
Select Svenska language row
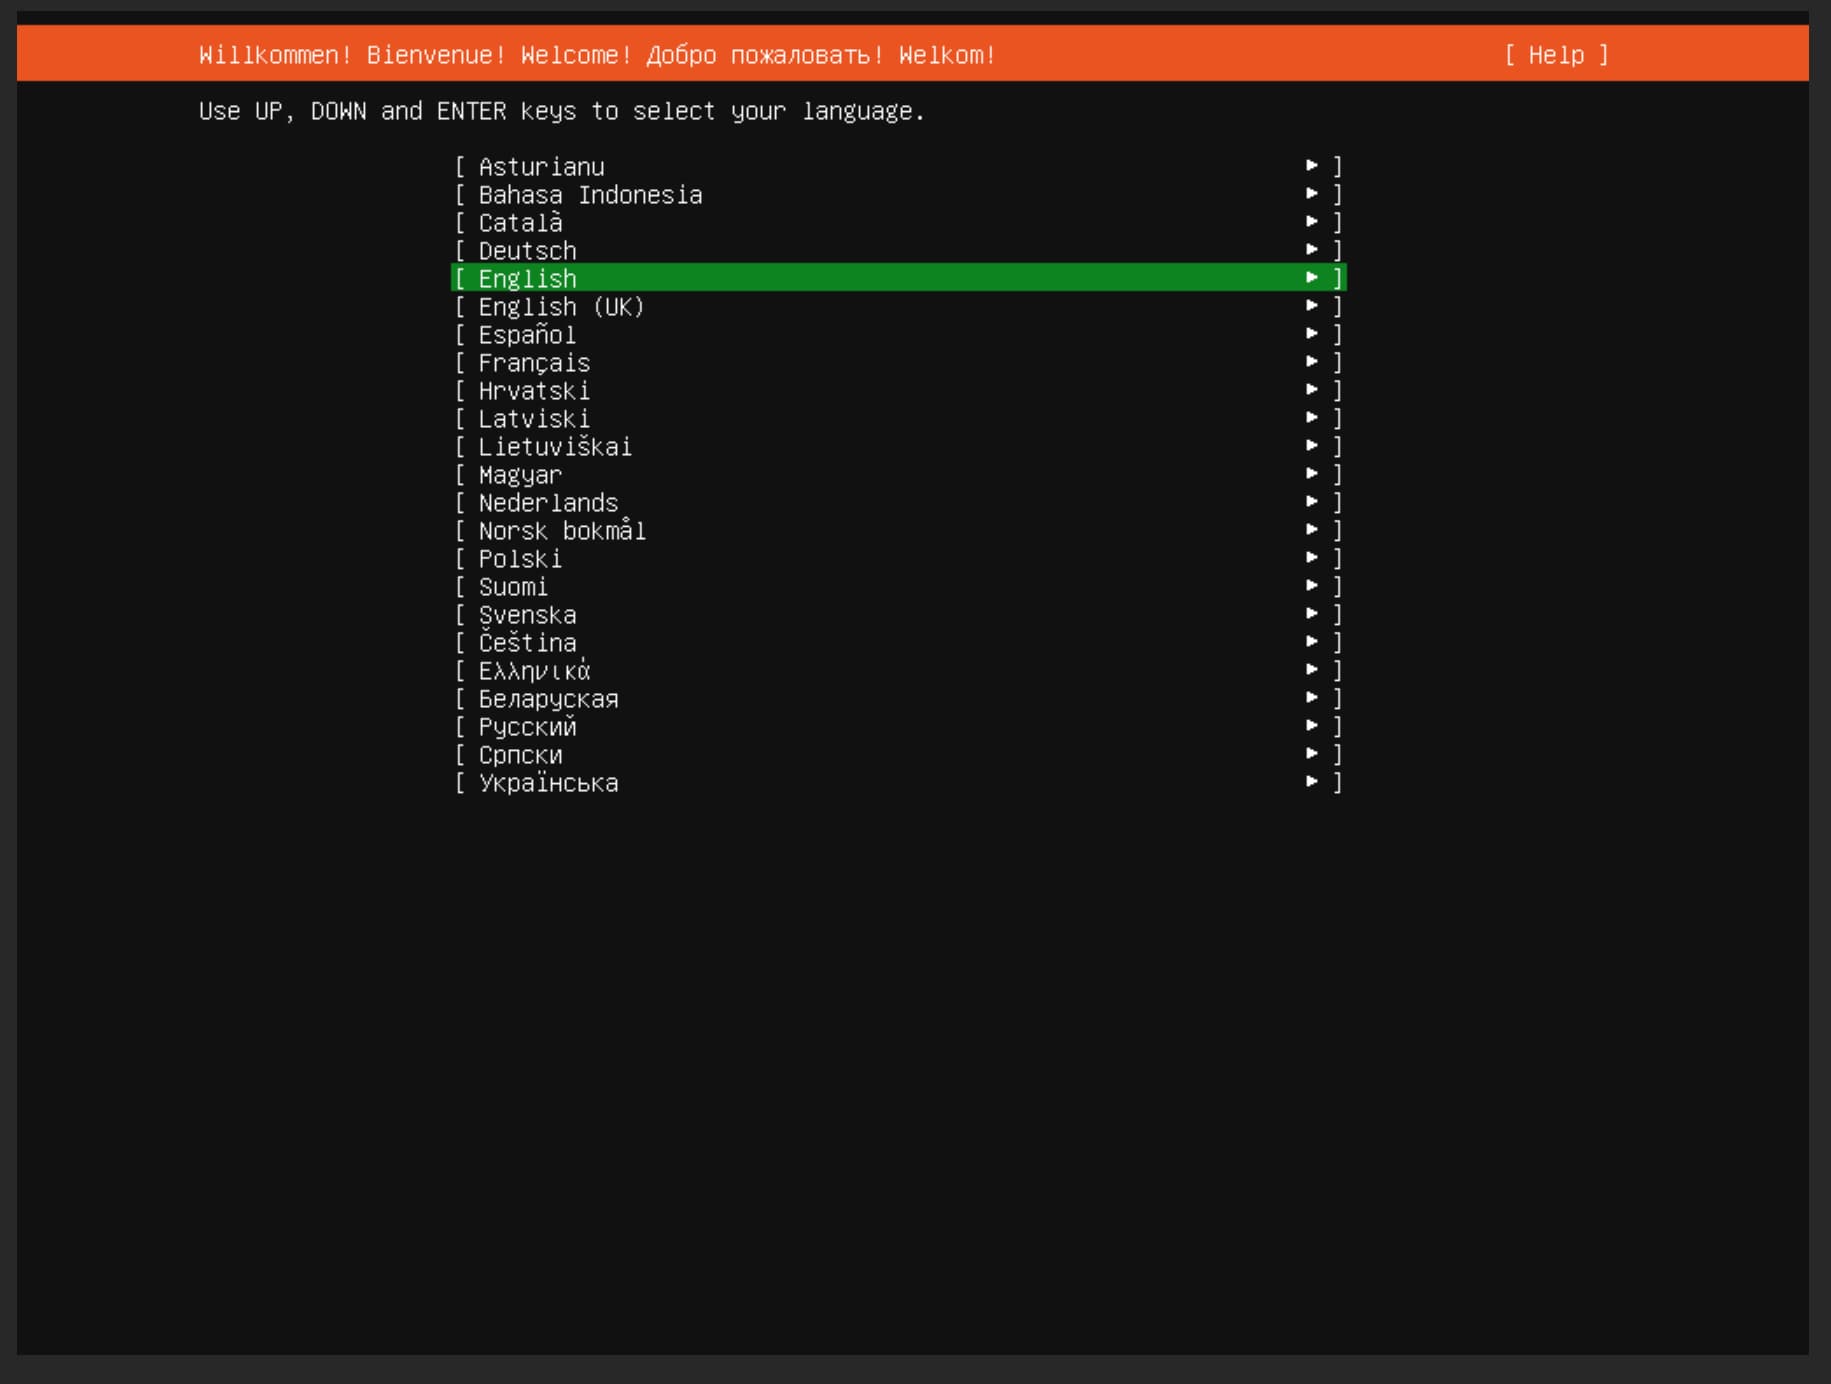[x=898, y=614]
